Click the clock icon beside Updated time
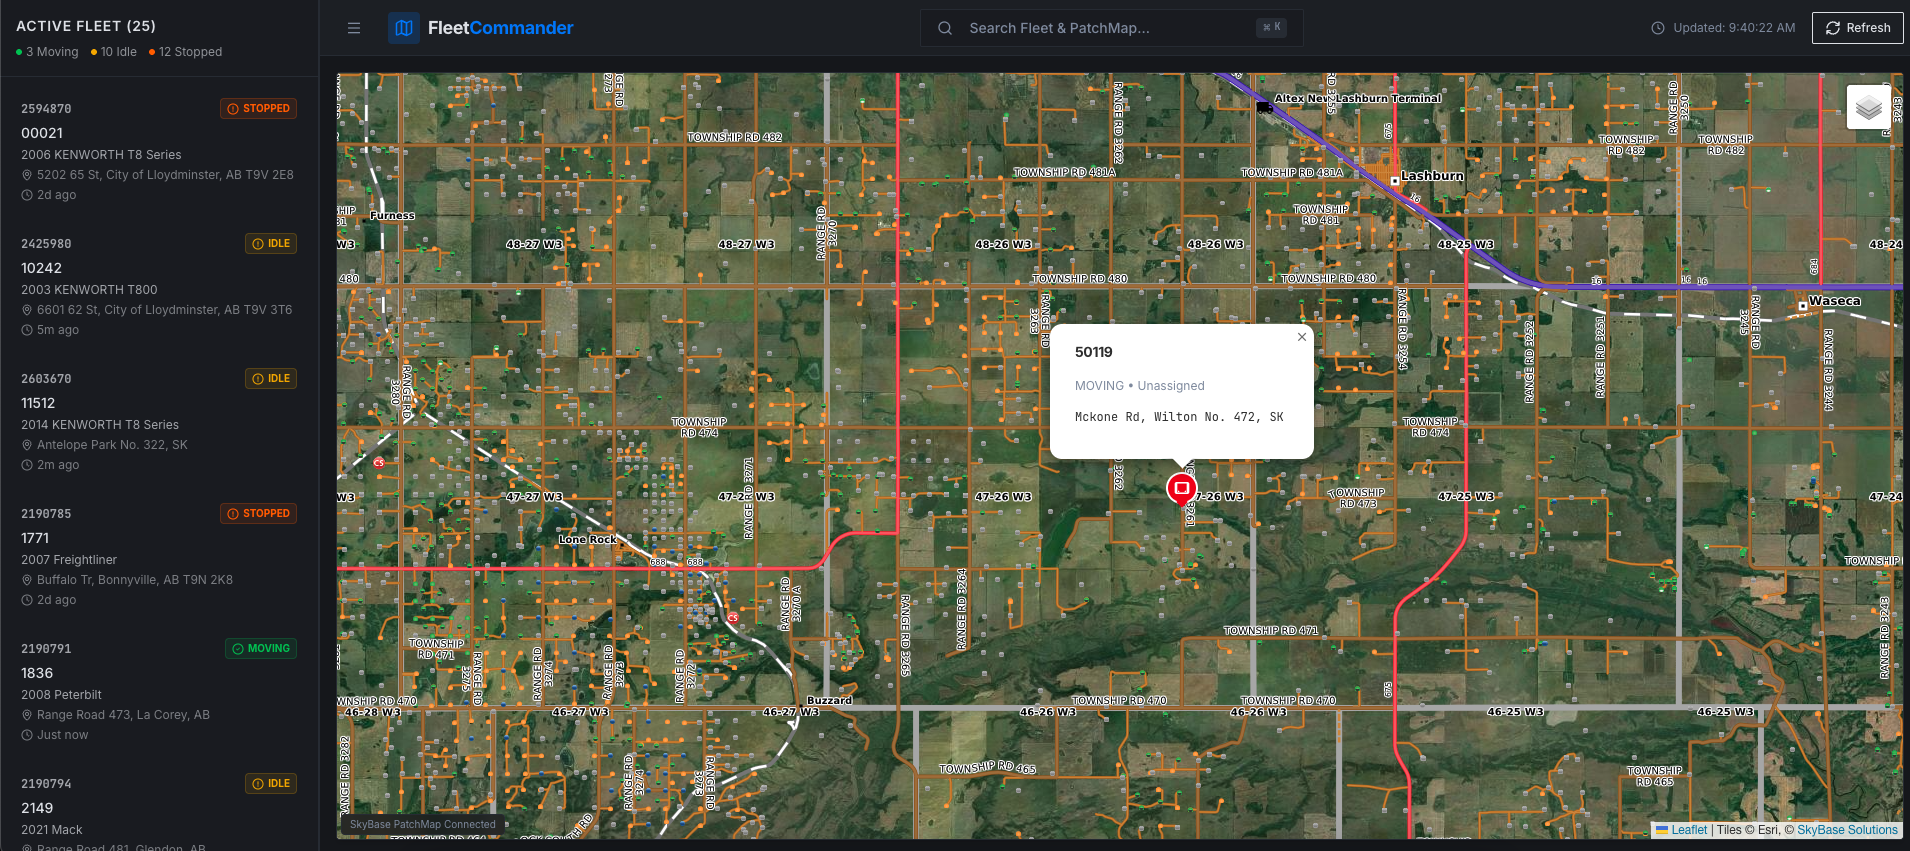The width and height of the screenshot is (1910, 851). pyautogui.click(x=1658, y=28)
